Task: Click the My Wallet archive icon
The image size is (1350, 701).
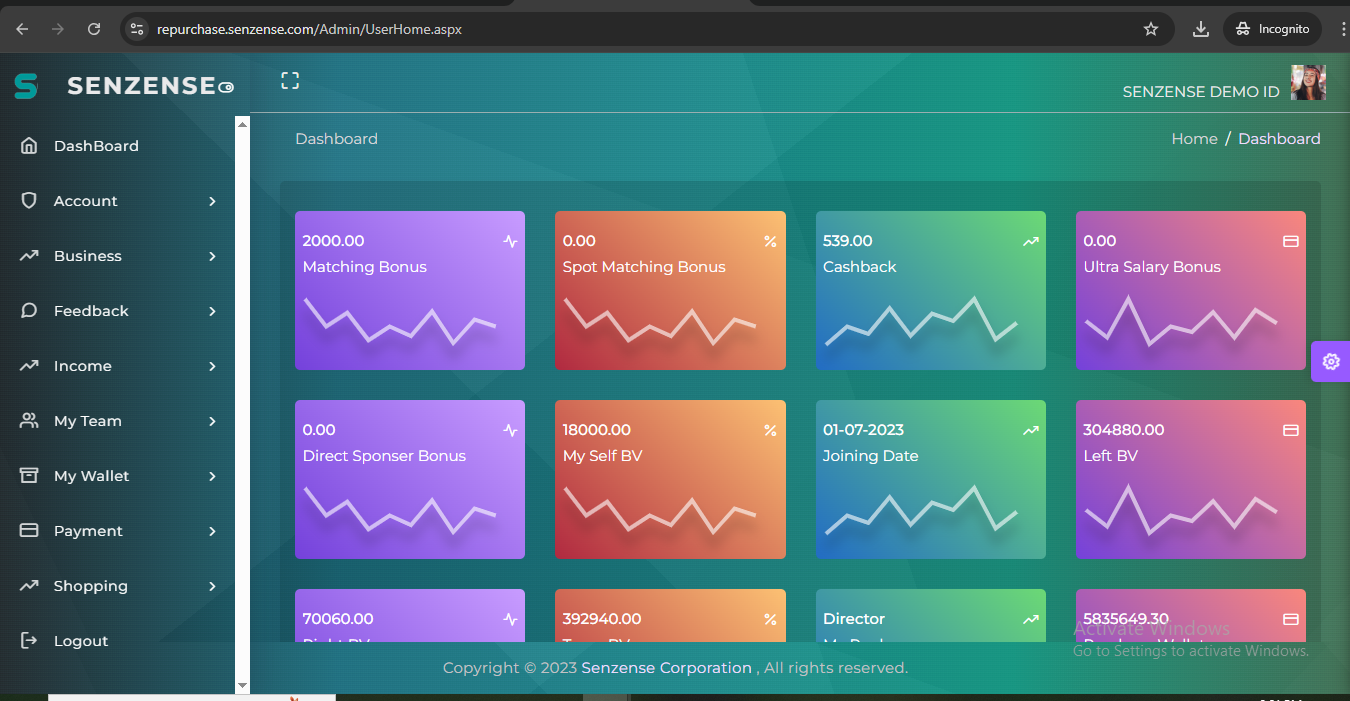Action: (29, 476)
